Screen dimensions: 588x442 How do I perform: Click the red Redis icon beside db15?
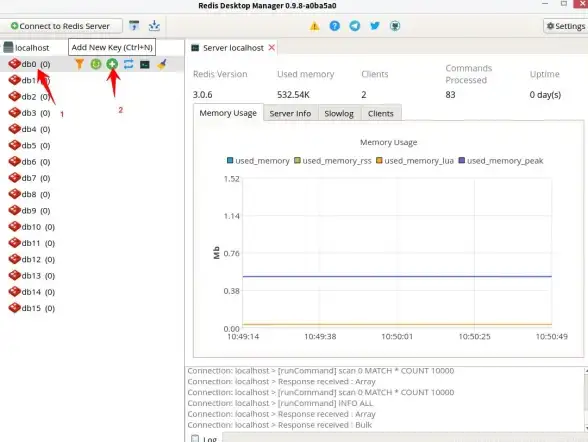point(15,308)
